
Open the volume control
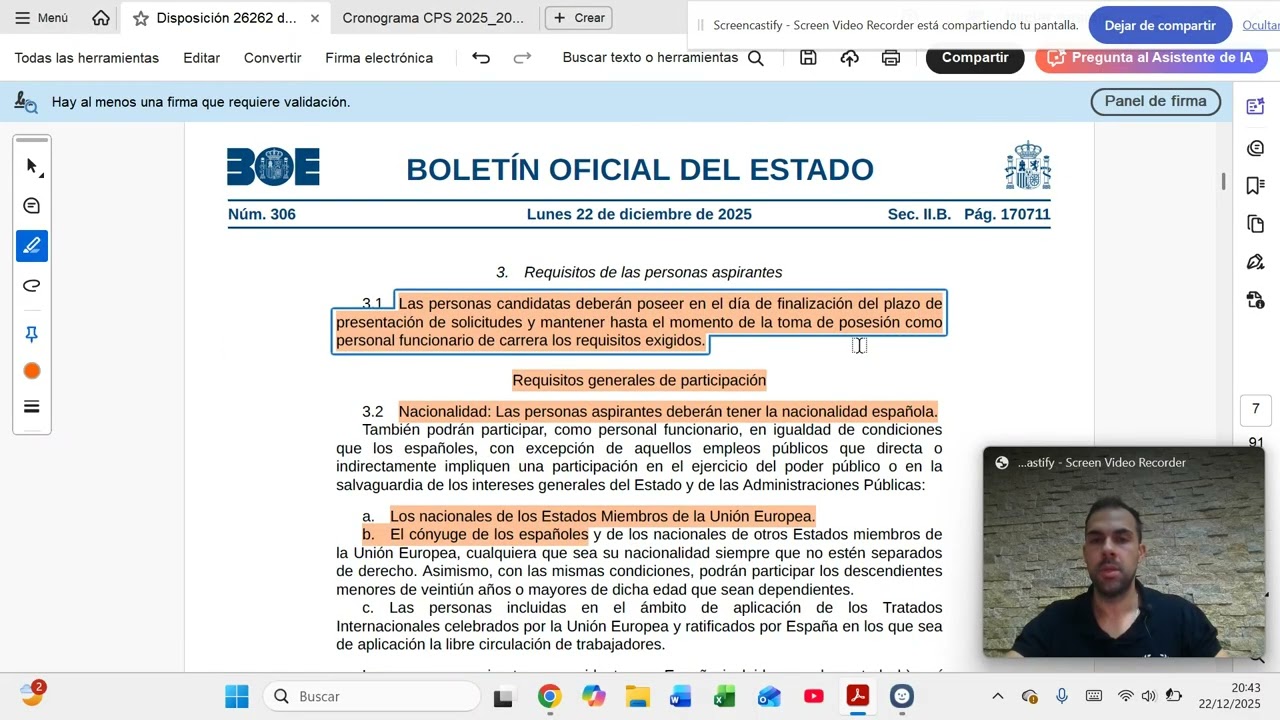pyautogui.click(x=1148, y=696)
